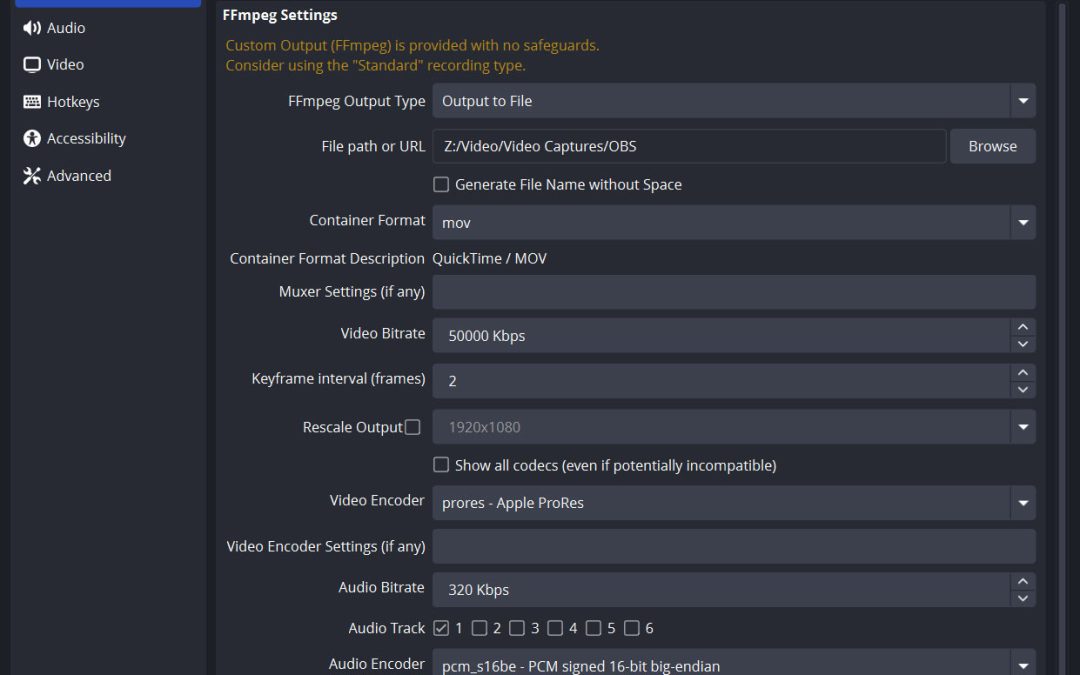Click the Hotkeys keyboard icon
Image resolution: width=1080 pixels, height=675 pixels.
(x=32, y=102)
